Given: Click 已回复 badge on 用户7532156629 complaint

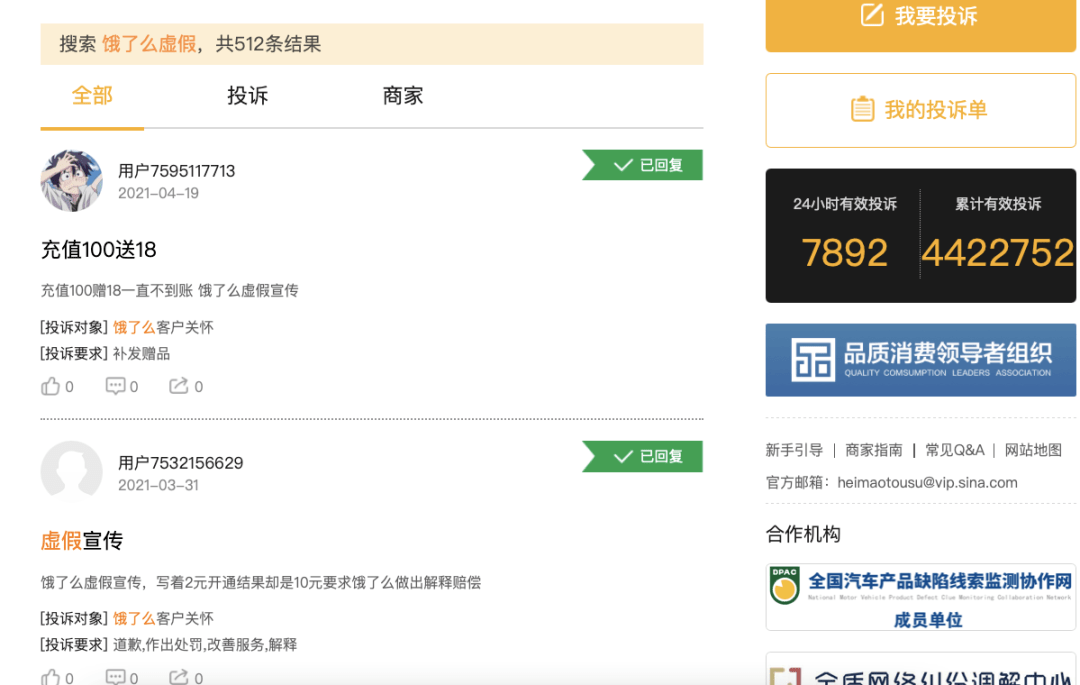Looking at the screenshot, I should (643, 456).
